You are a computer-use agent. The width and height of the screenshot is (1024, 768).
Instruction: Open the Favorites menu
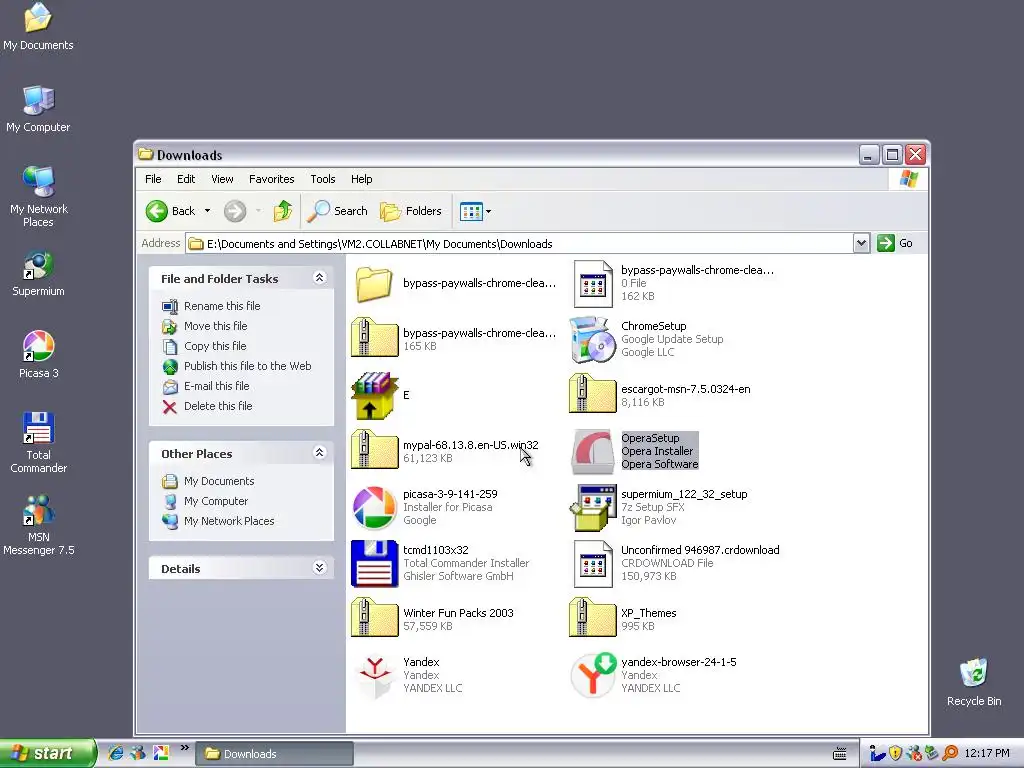pyautogui.click(x=272, y=179)
